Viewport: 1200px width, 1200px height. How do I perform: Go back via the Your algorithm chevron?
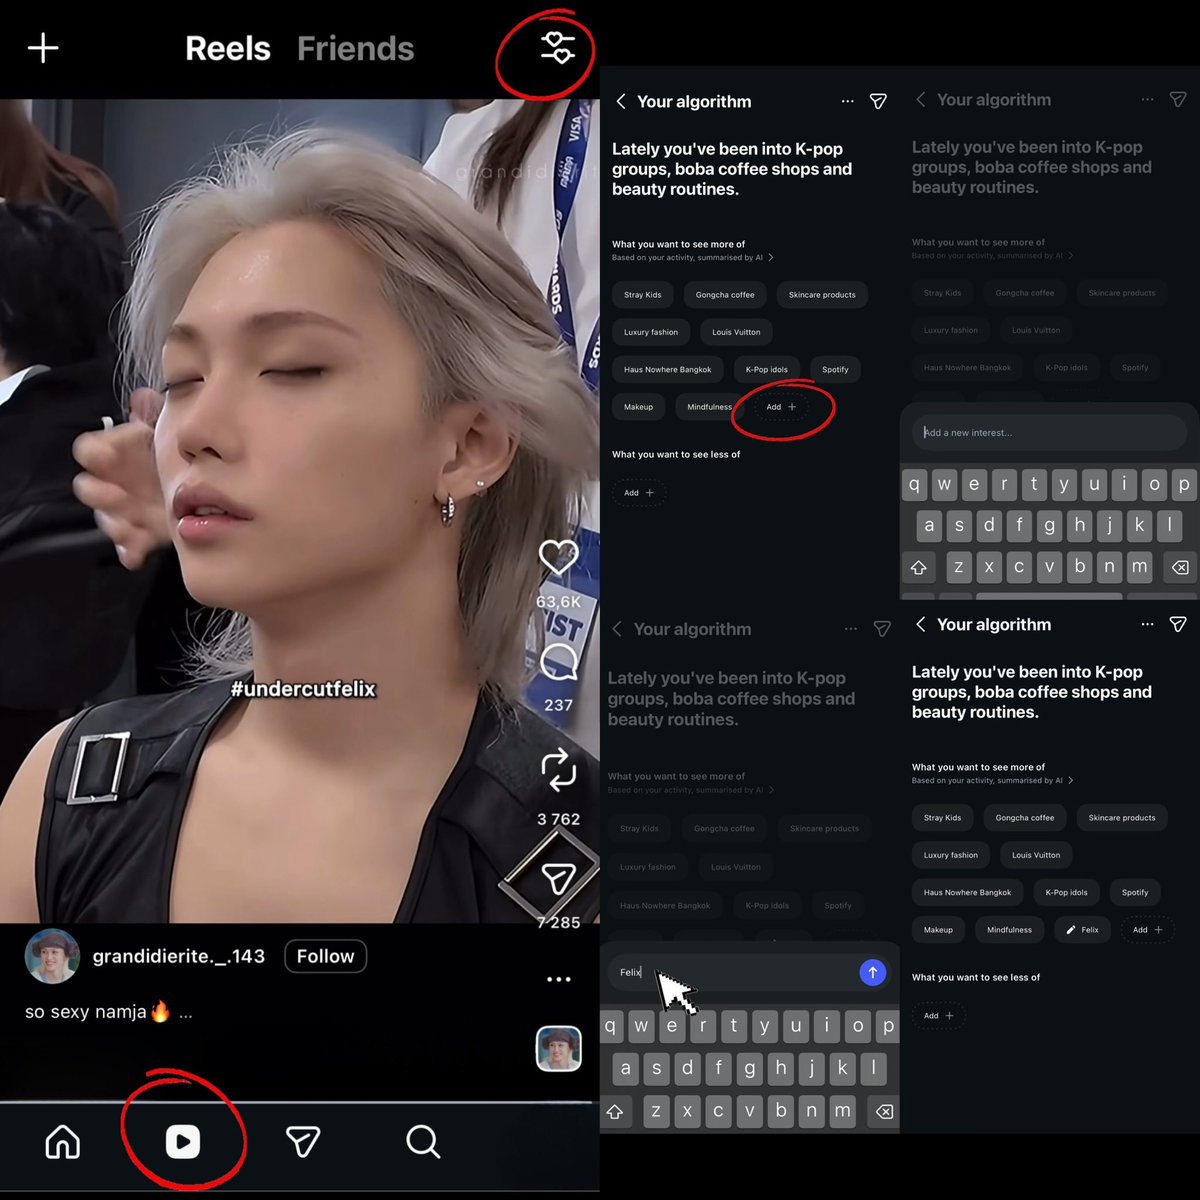coord(620,101)
